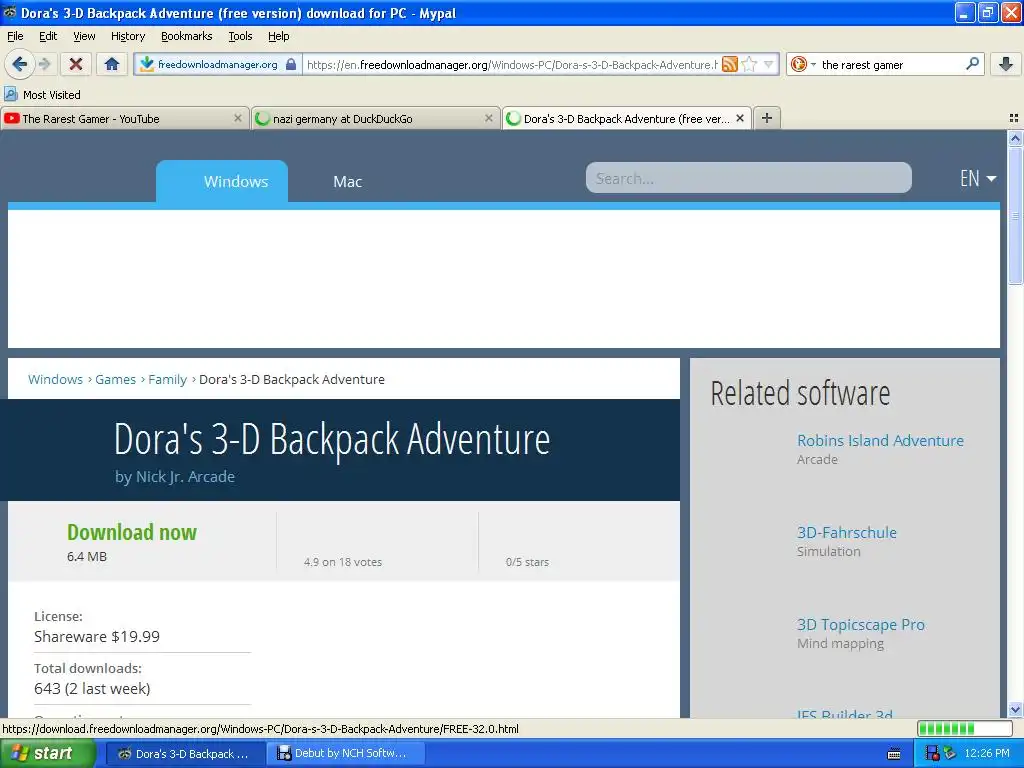1024x768 pixels.
Task: Open the File menu
Action: coord(15,36)
